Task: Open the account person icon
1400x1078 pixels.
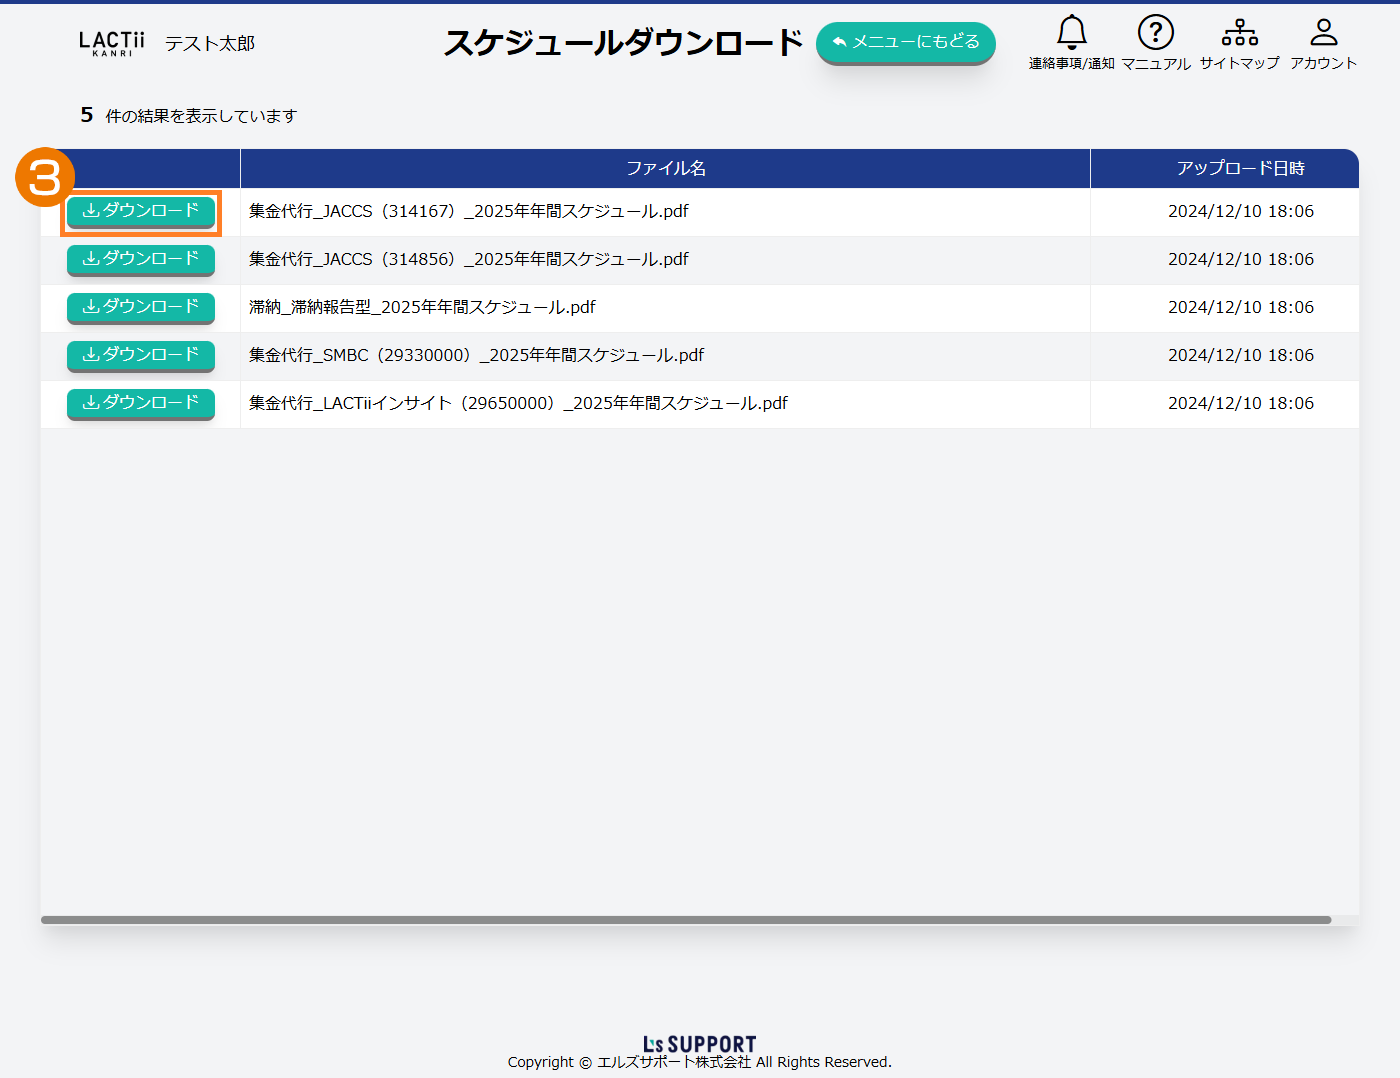Action: [1323, 33]
